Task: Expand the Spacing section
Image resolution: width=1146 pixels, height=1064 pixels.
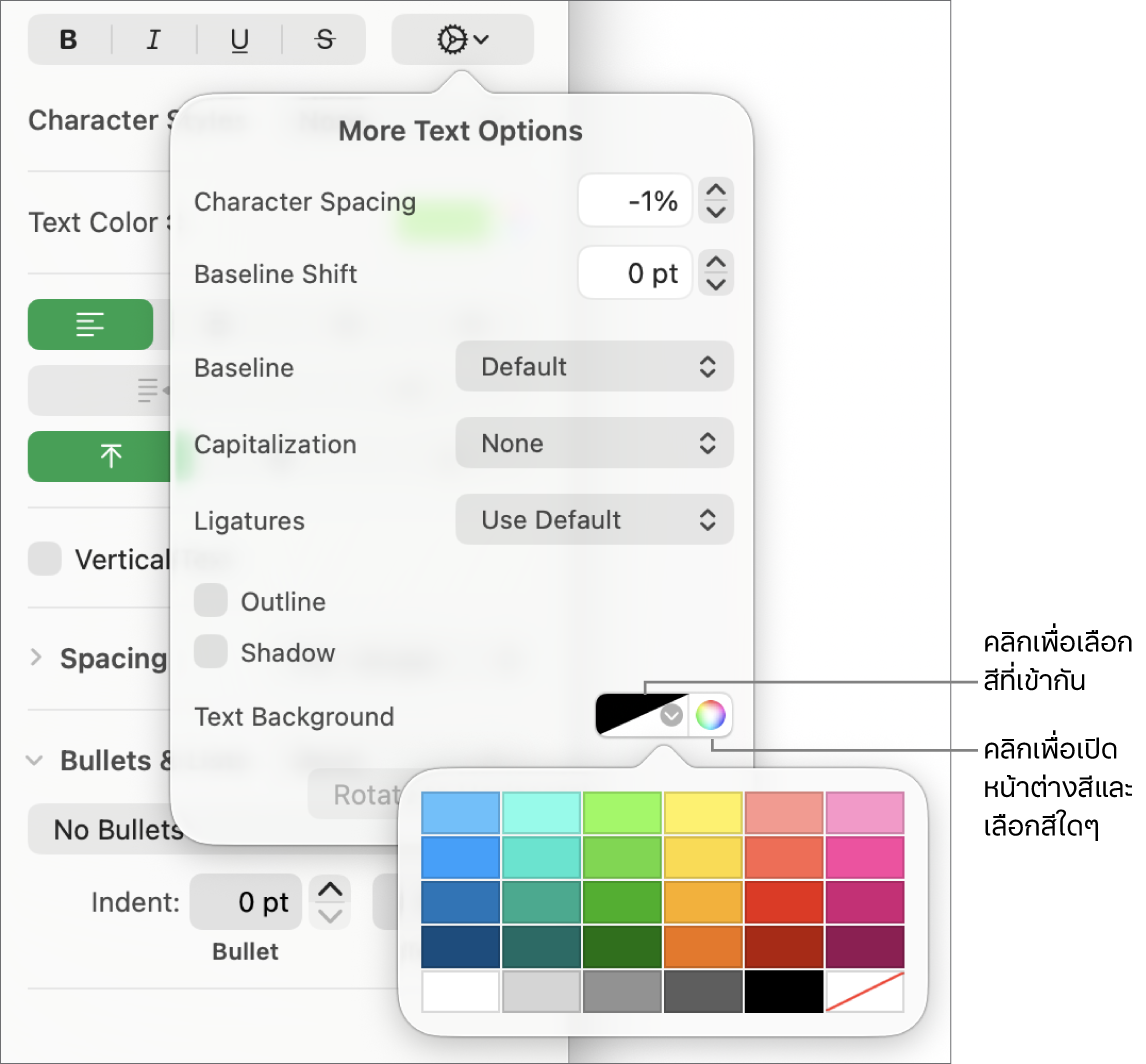Action: click(x=36, y=658)
